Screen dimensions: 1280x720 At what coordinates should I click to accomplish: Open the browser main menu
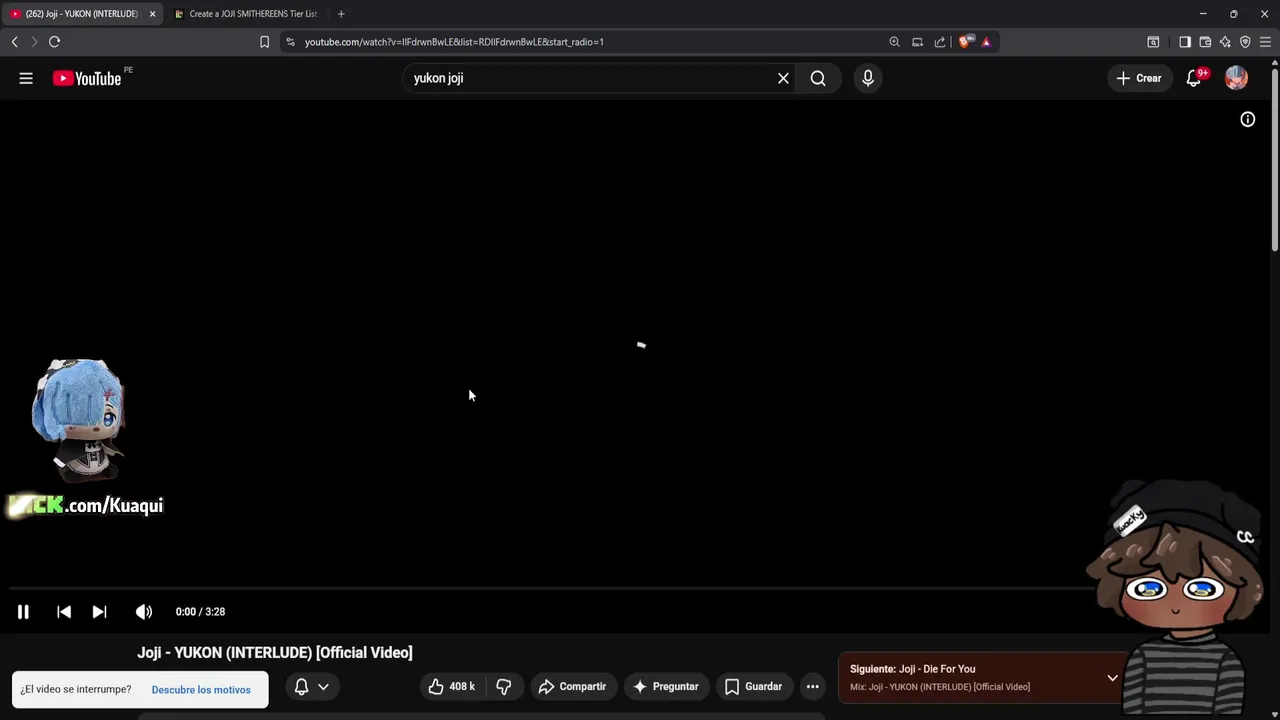click(x=1265, y=42)
